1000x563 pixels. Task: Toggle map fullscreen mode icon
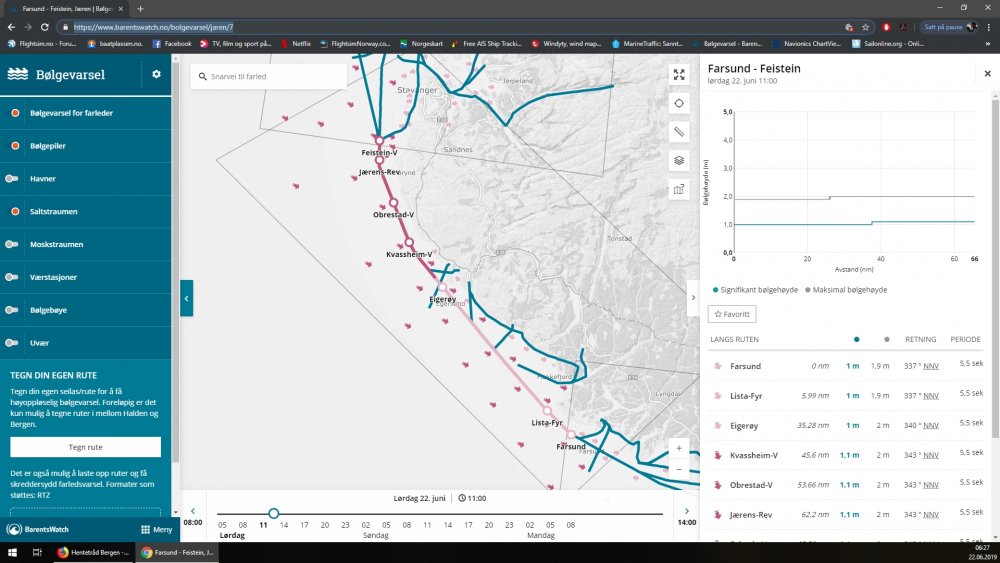coord(679,75)
